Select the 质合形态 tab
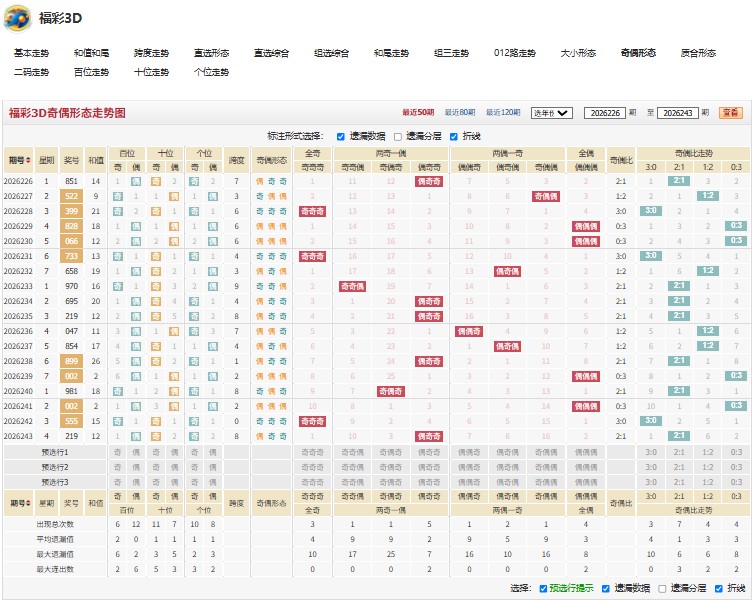 click(698, 53)
